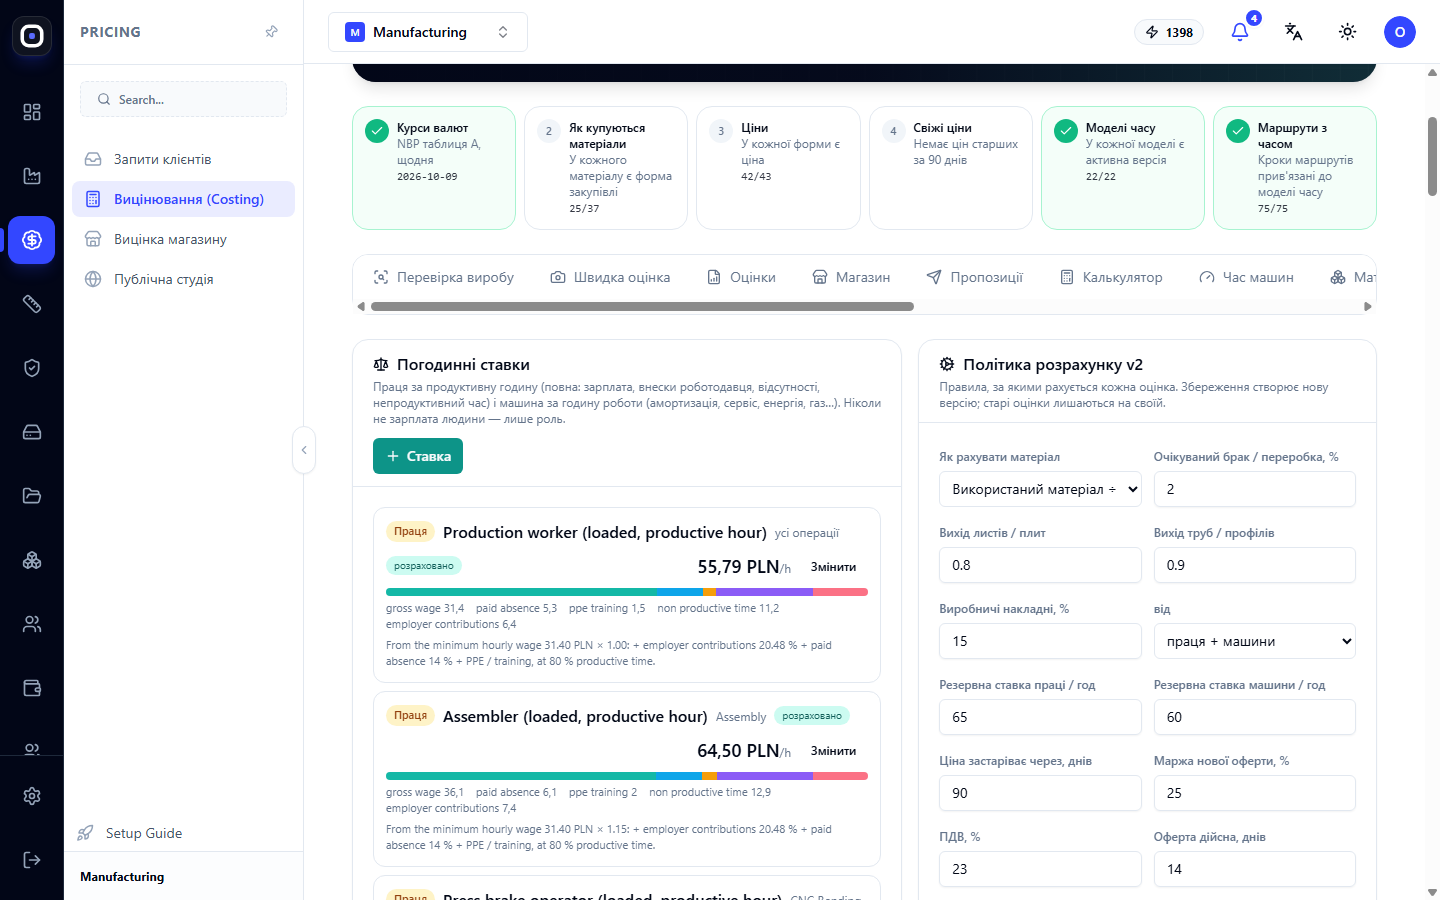Screen dimensions: 1440x900
Task: Switch to the 'Швидка оцінка' tab
Action: (610, 277)
